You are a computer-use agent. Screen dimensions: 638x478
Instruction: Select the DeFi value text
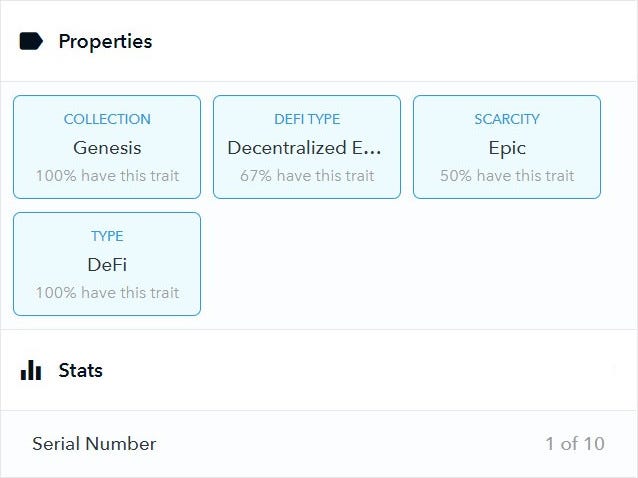coord(107,265)
